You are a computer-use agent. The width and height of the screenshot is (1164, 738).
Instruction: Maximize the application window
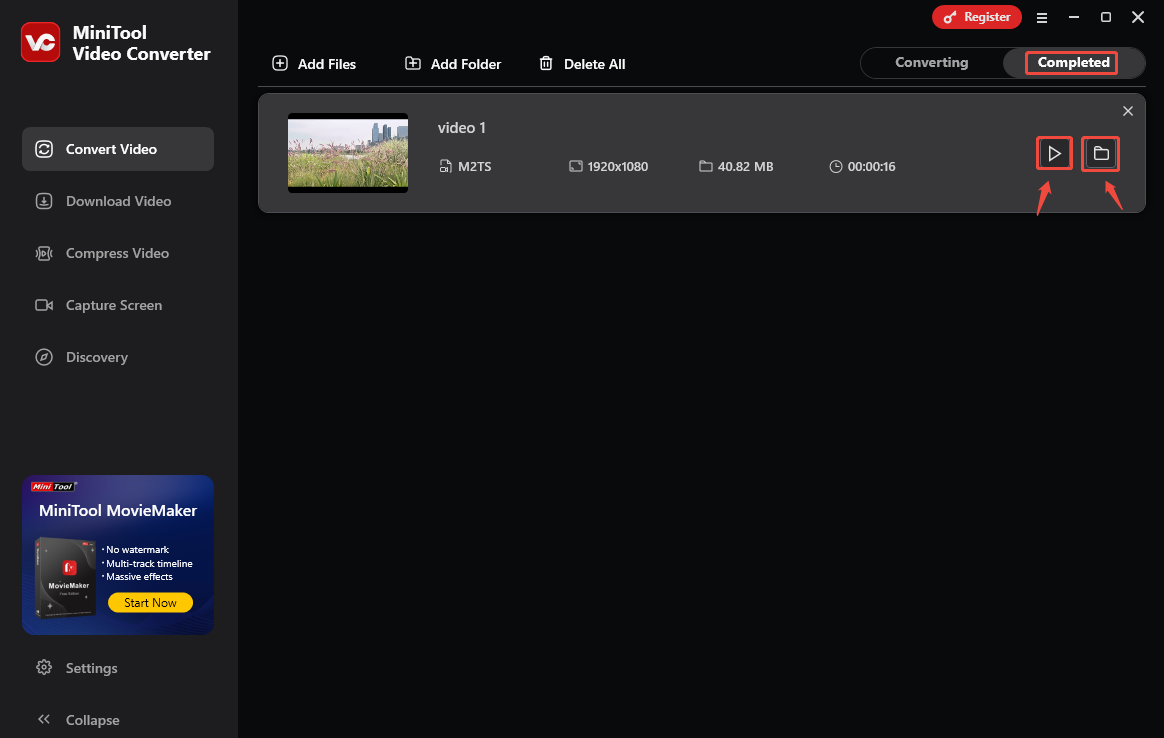point(1106,17)
